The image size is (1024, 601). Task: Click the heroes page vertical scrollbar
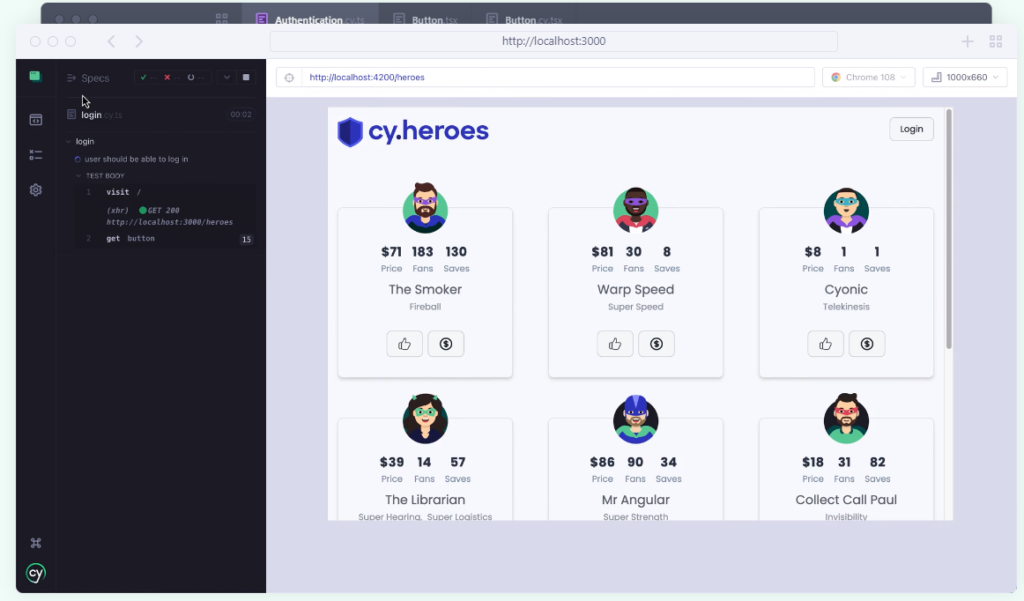tap(949, 229)
